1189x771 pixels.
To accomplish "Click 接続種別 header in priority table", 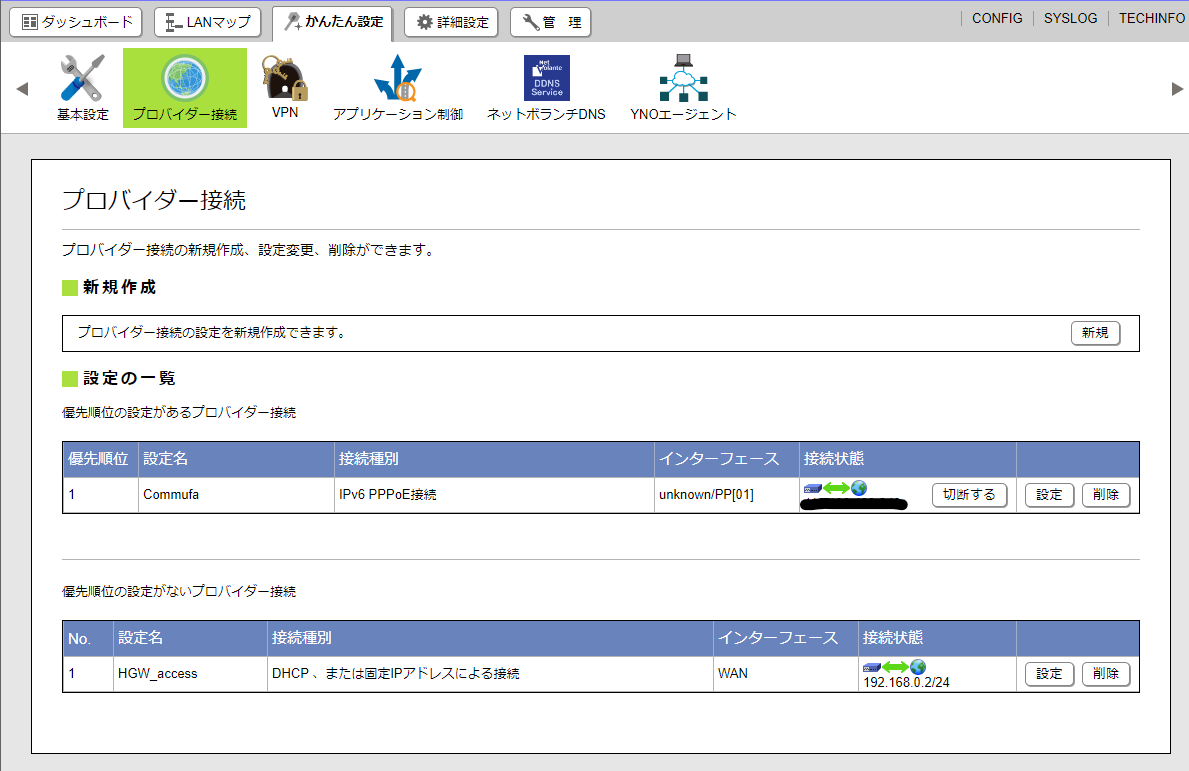I will [x=494, y=459].
